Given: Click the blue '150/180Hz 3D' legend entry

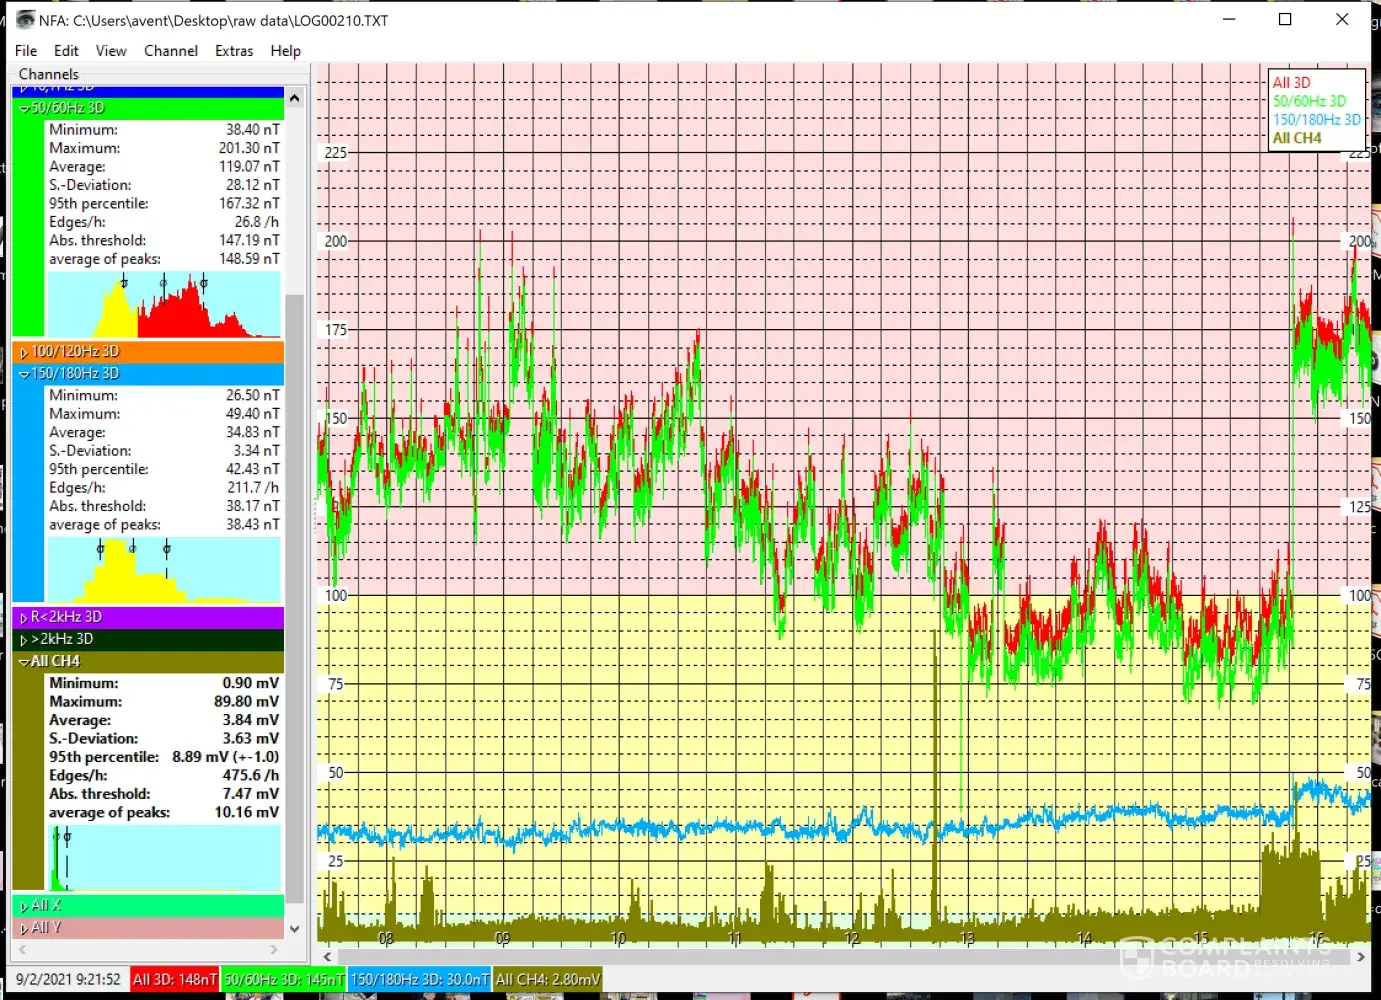Looking at the screenshot, I should pos(1316,120).
